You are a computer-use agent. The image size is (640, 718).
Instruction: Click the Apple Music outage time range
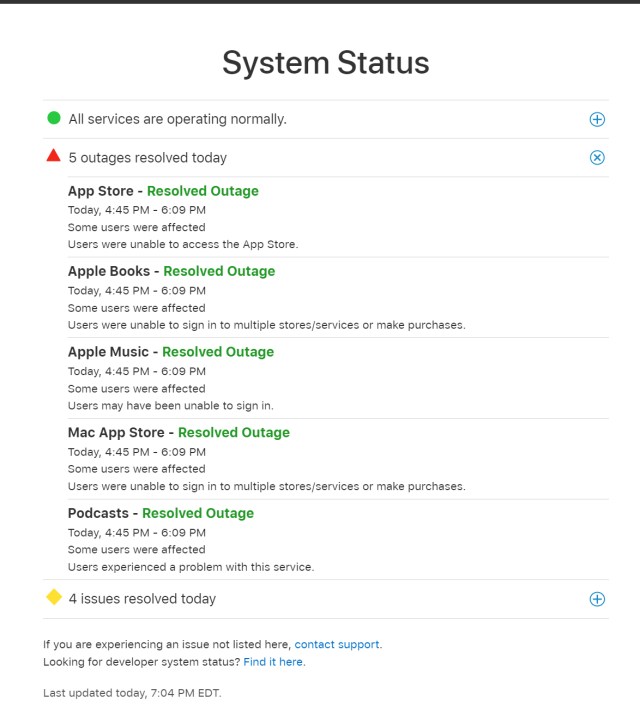pyautogui.click(x=137, y=371)
